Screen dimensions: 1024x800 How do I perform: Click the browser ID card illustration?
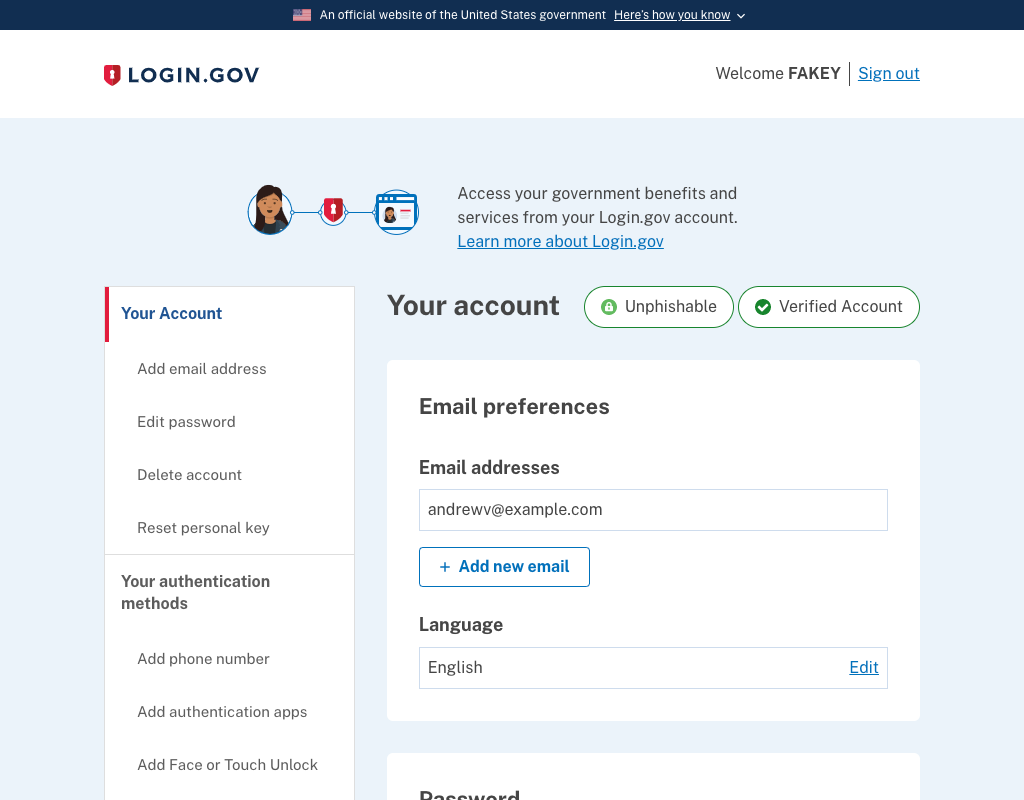pyautogui.click(x=396, y=212)
